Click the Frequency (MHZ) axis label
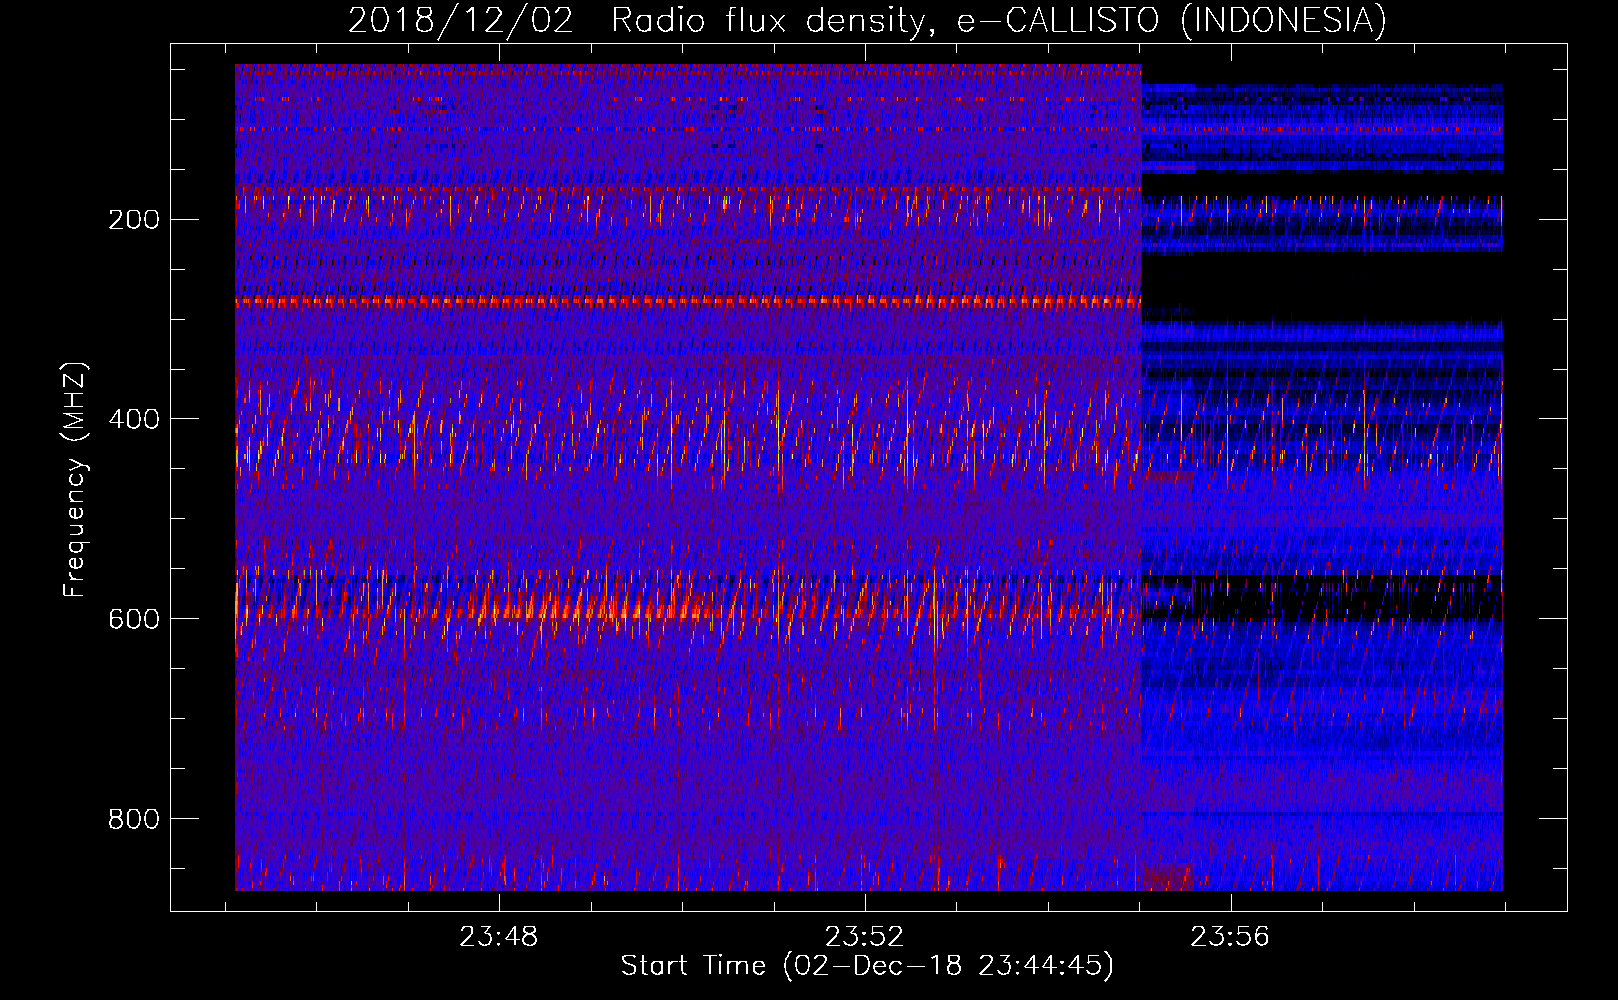1618x1000 pixels. click(75, 480)
